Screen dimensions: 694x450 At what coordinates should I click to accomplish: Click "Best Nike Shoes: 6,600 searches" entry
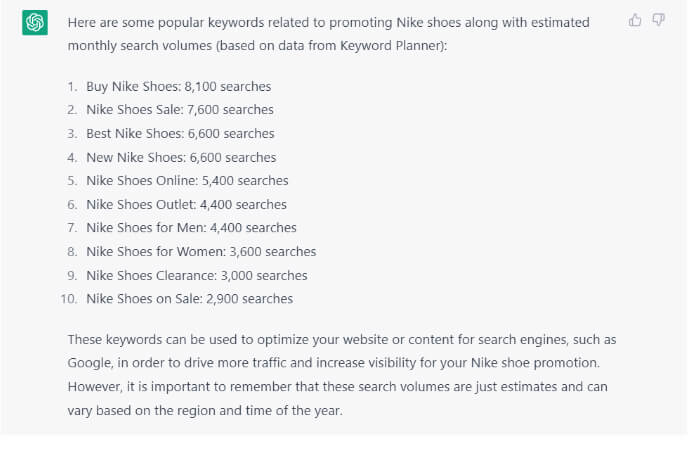click(x=180, y=134)
